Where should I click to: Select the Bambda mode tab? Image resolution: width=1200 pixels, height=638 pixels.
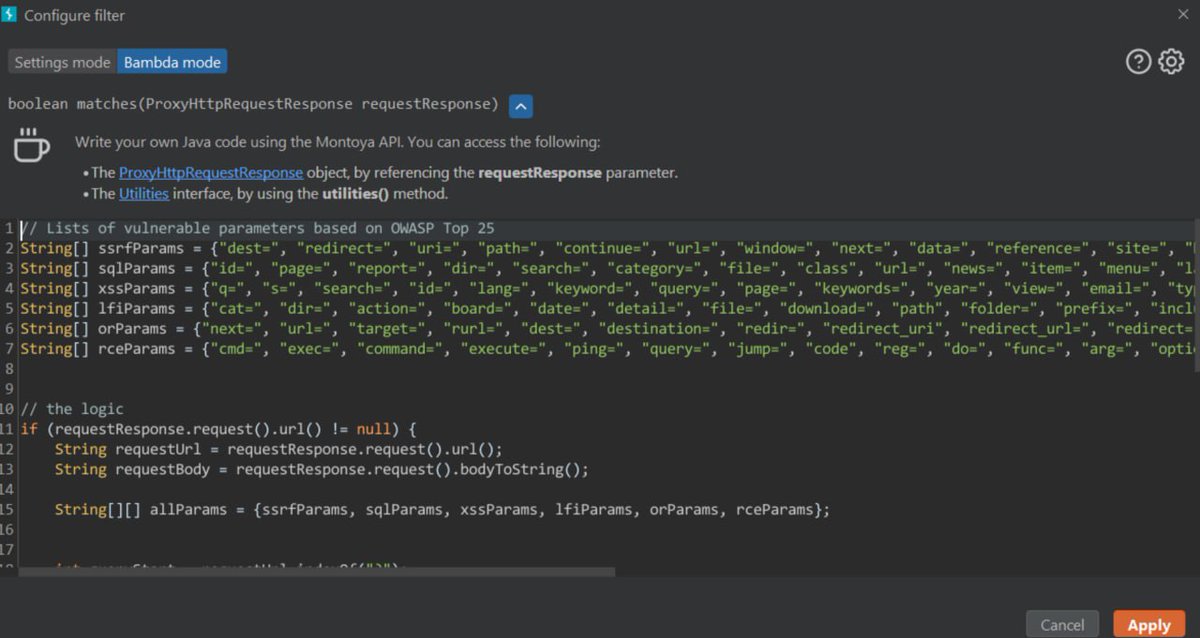tap(171, 61)
